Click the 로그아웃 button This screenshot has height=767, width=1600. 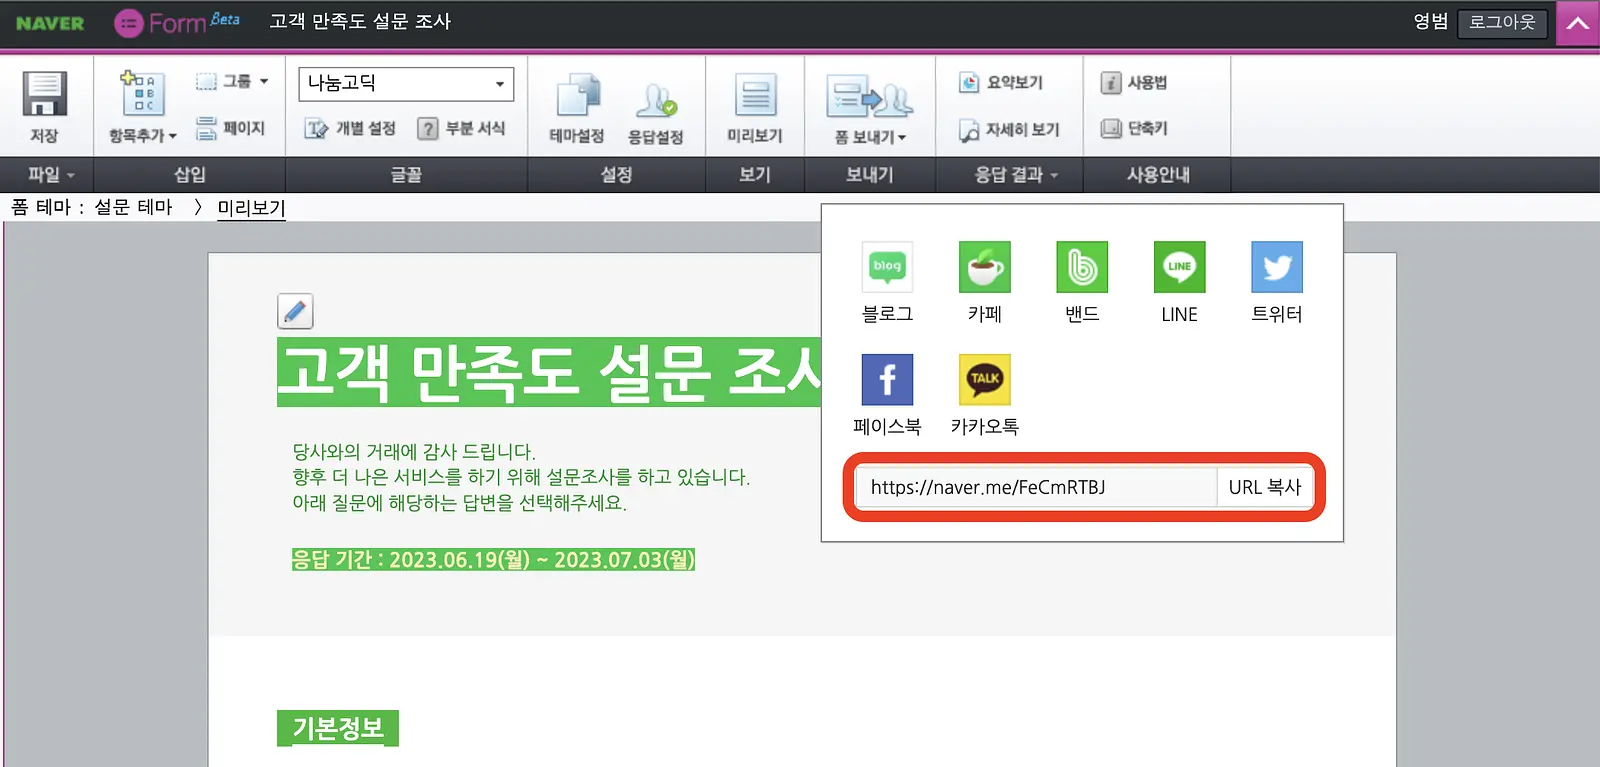click(x=1502, y=22)
